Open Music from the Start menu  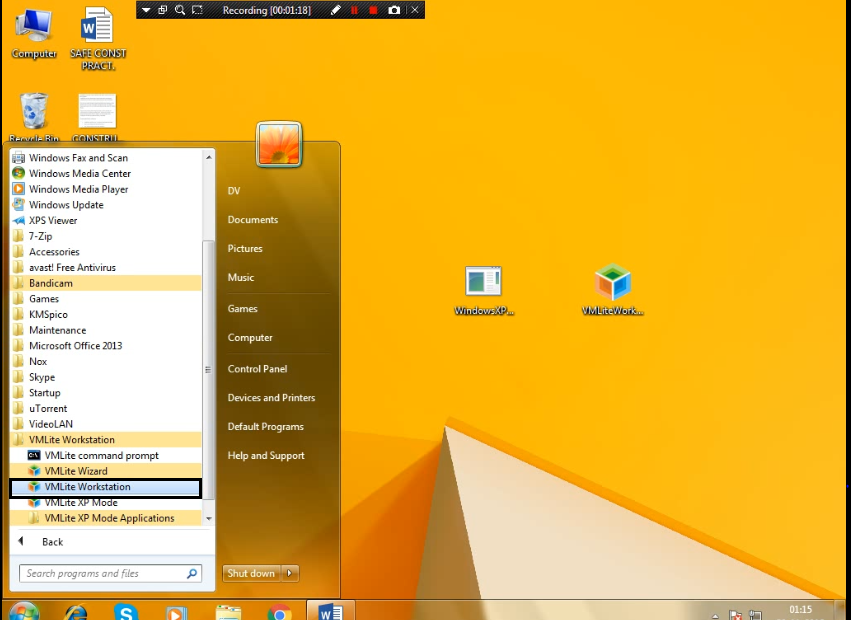click(241, 277)
